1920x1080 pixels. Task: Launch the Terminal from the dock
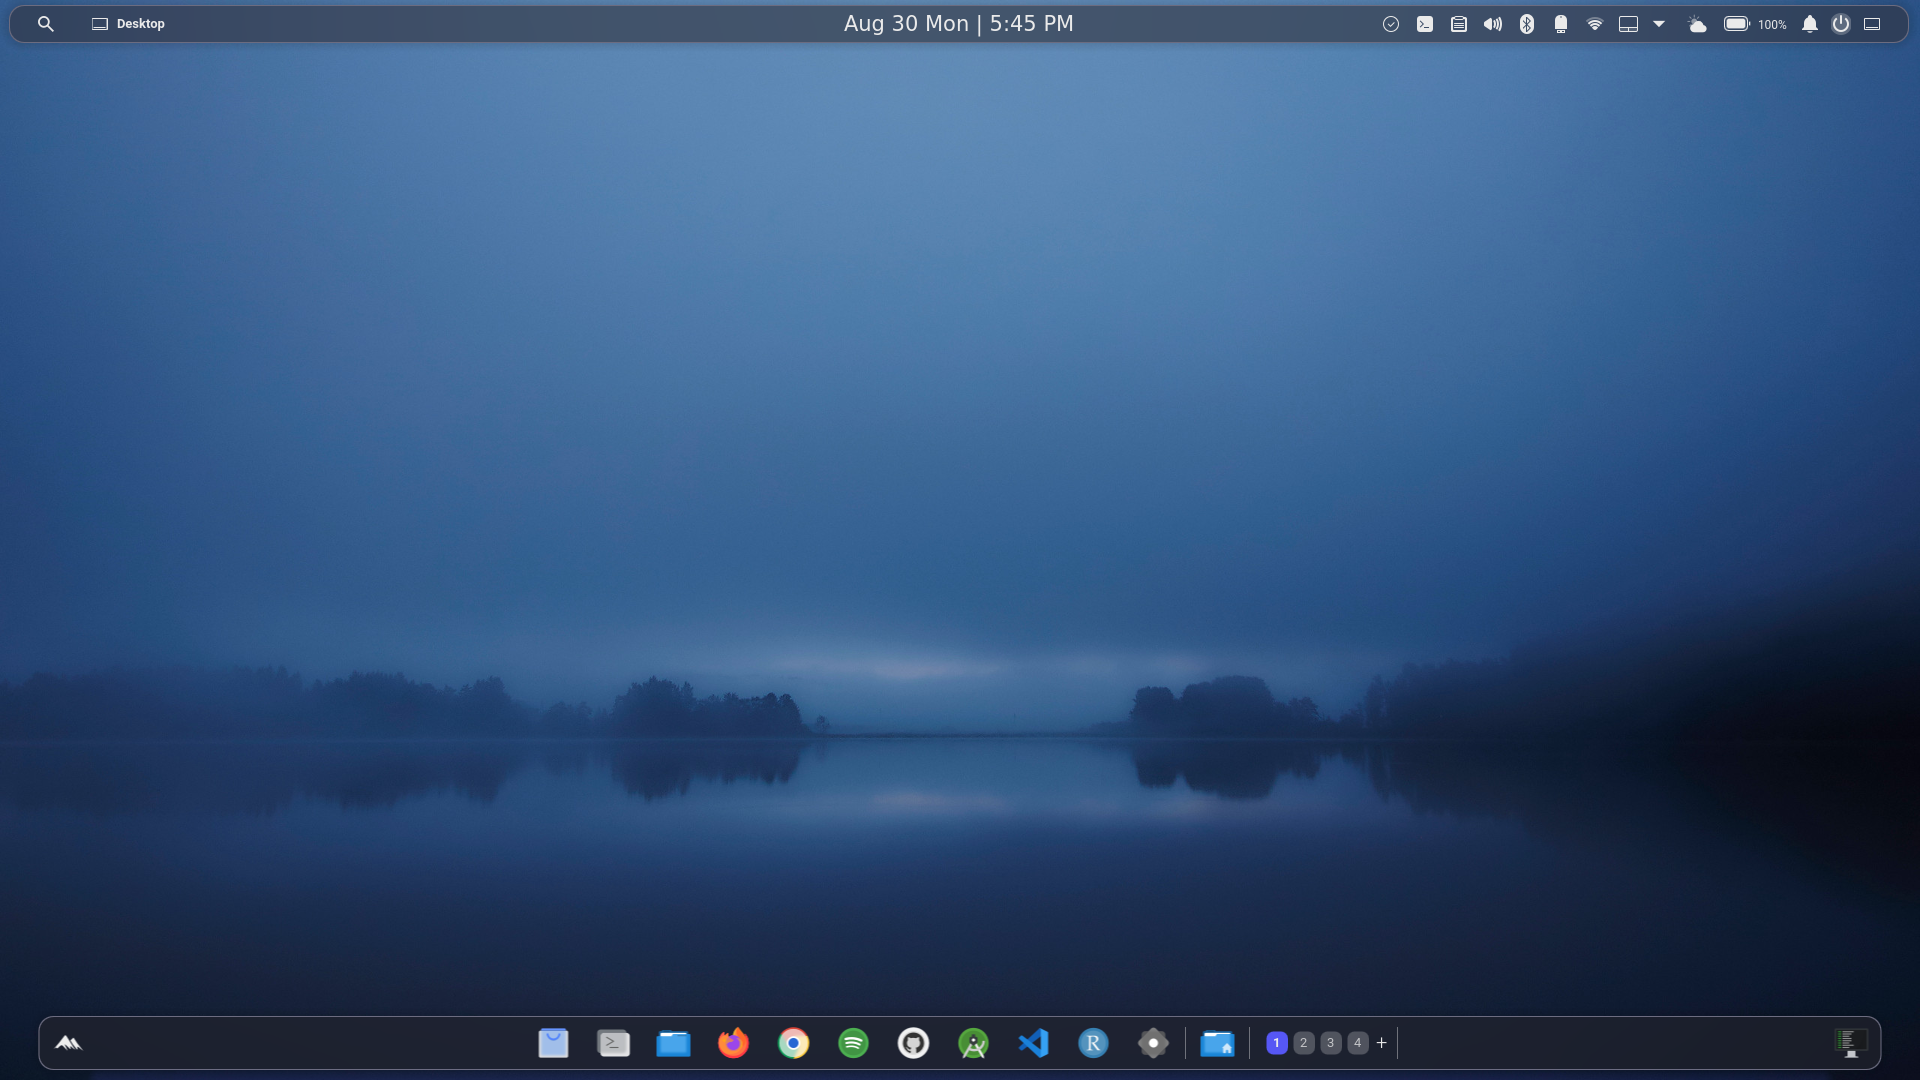tap(613, 1043)
